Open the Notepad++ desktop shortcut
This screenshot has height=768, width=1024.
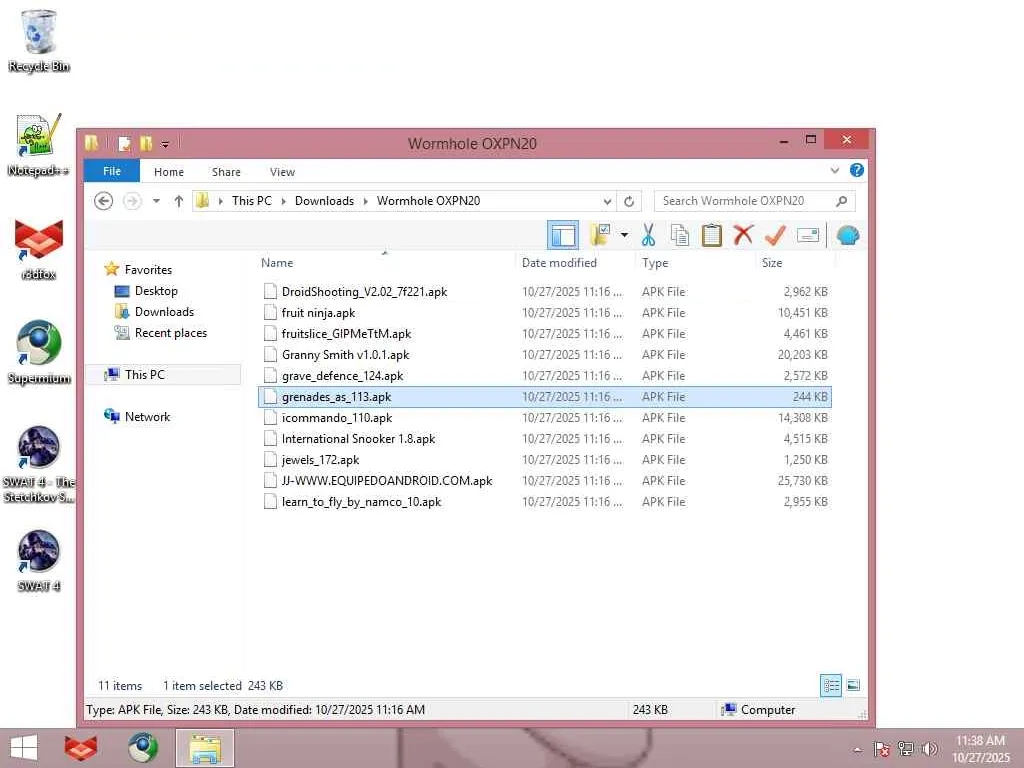(x=39, y=145)
